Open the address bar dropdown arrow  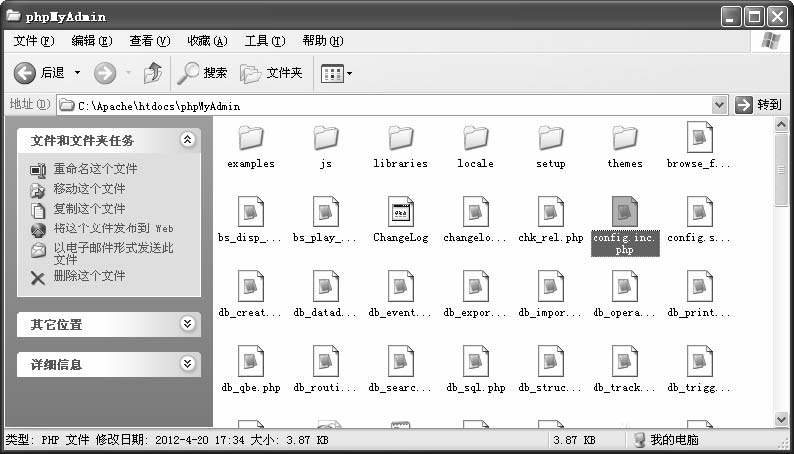(x=719, y=105)
